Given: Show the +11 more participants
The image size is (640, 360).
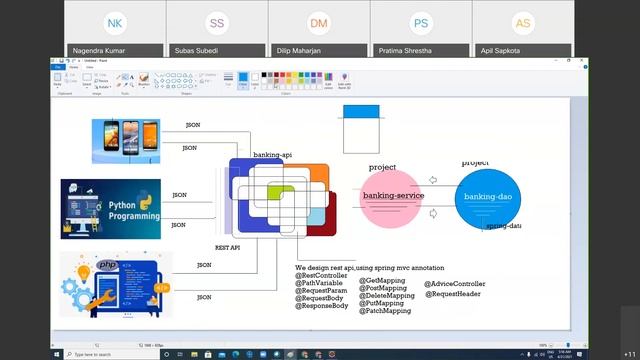Looking at the screenshot, I should pos(630,354).
